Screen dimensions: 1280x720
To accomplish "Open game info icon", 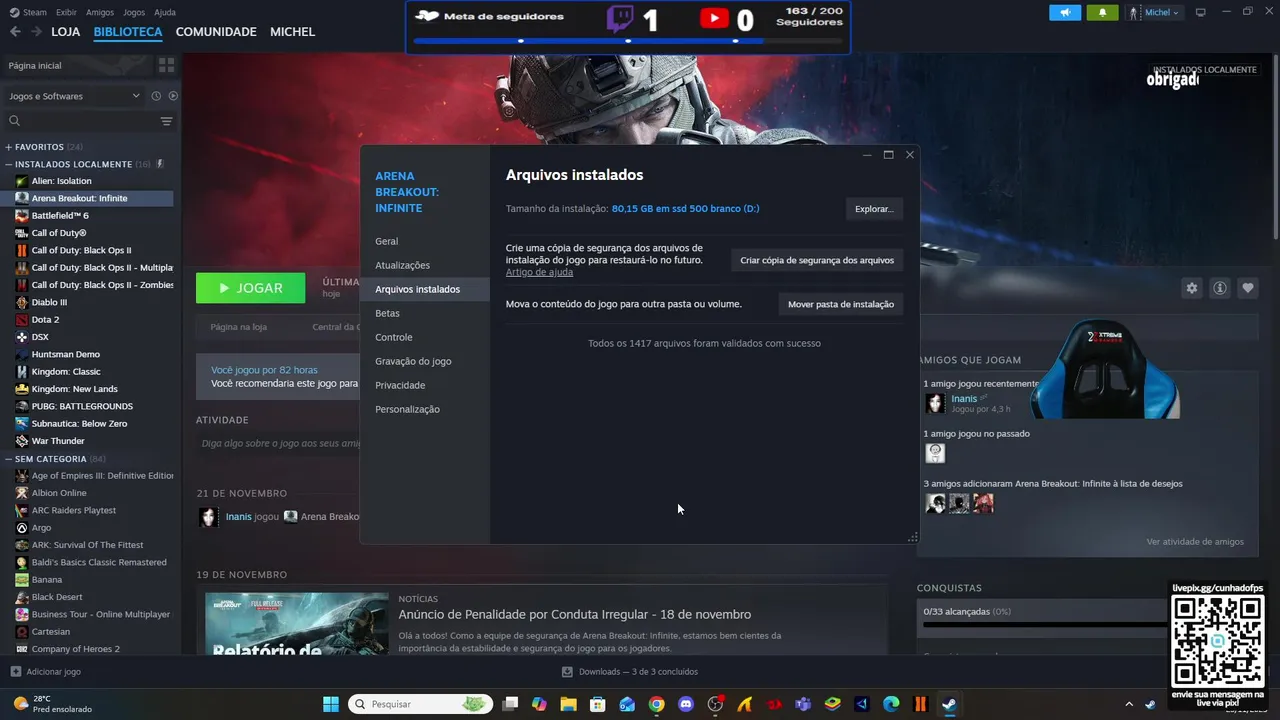I will click(1219, 288).
